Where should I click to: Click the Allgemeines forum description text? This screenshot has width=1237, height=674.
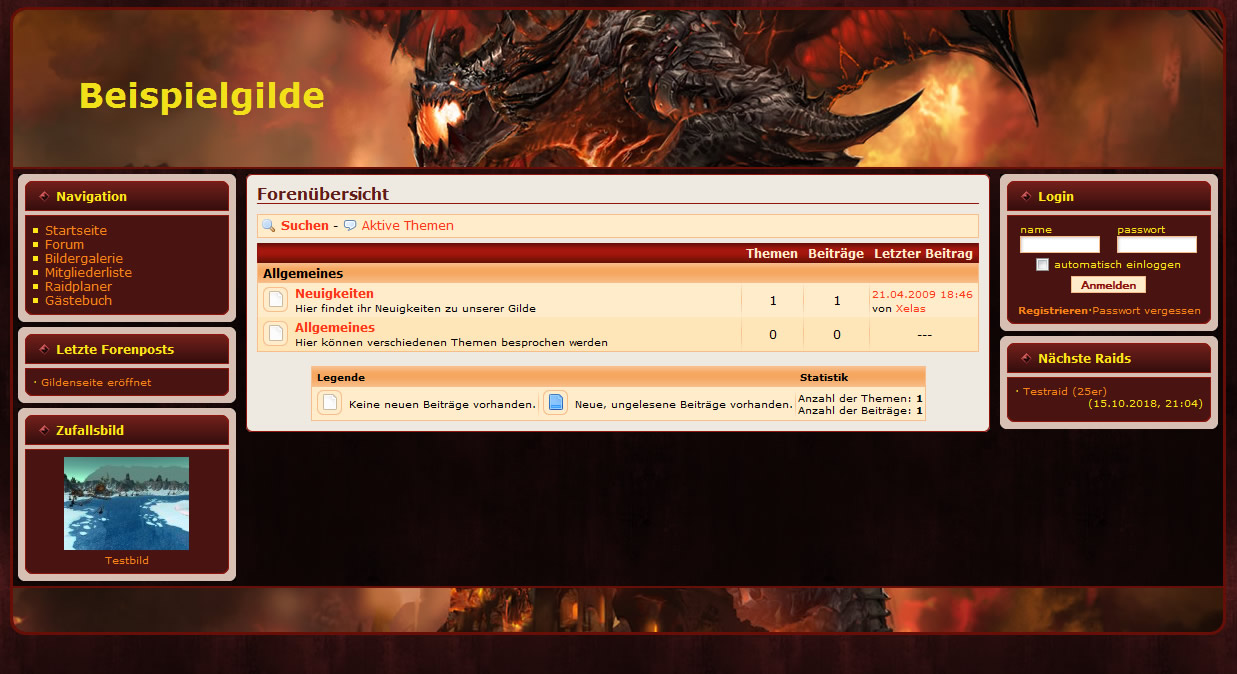click(451, 342)
